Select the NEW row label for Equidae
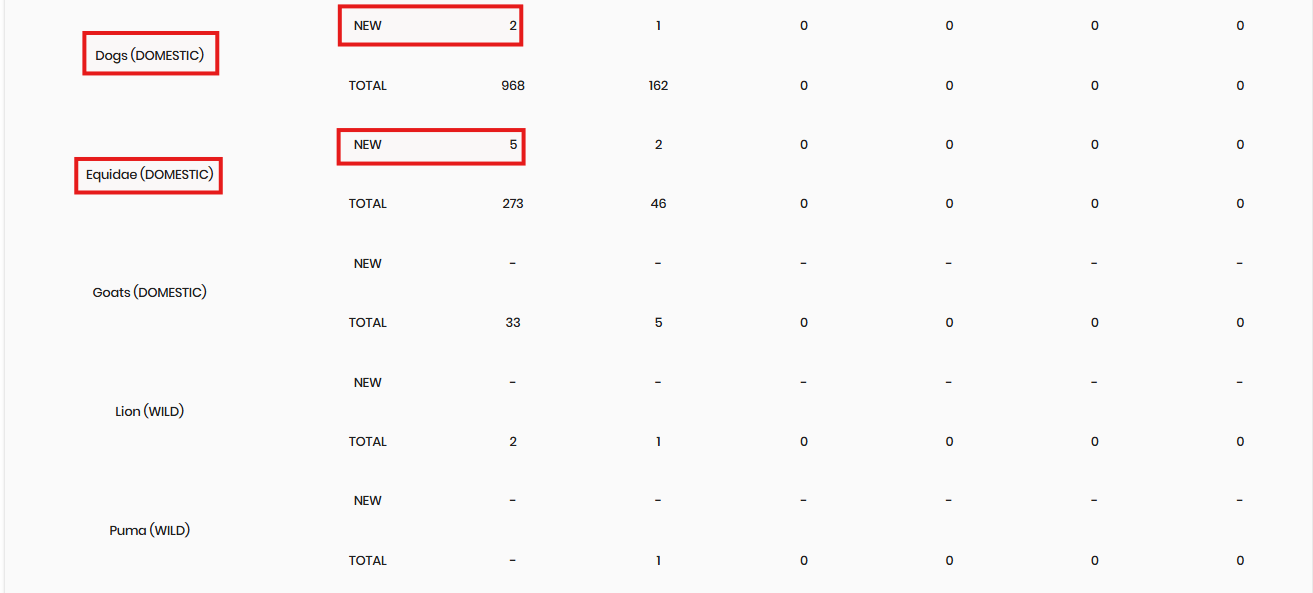This screenshot has width=1313, height=593. (x=368, y=145)
